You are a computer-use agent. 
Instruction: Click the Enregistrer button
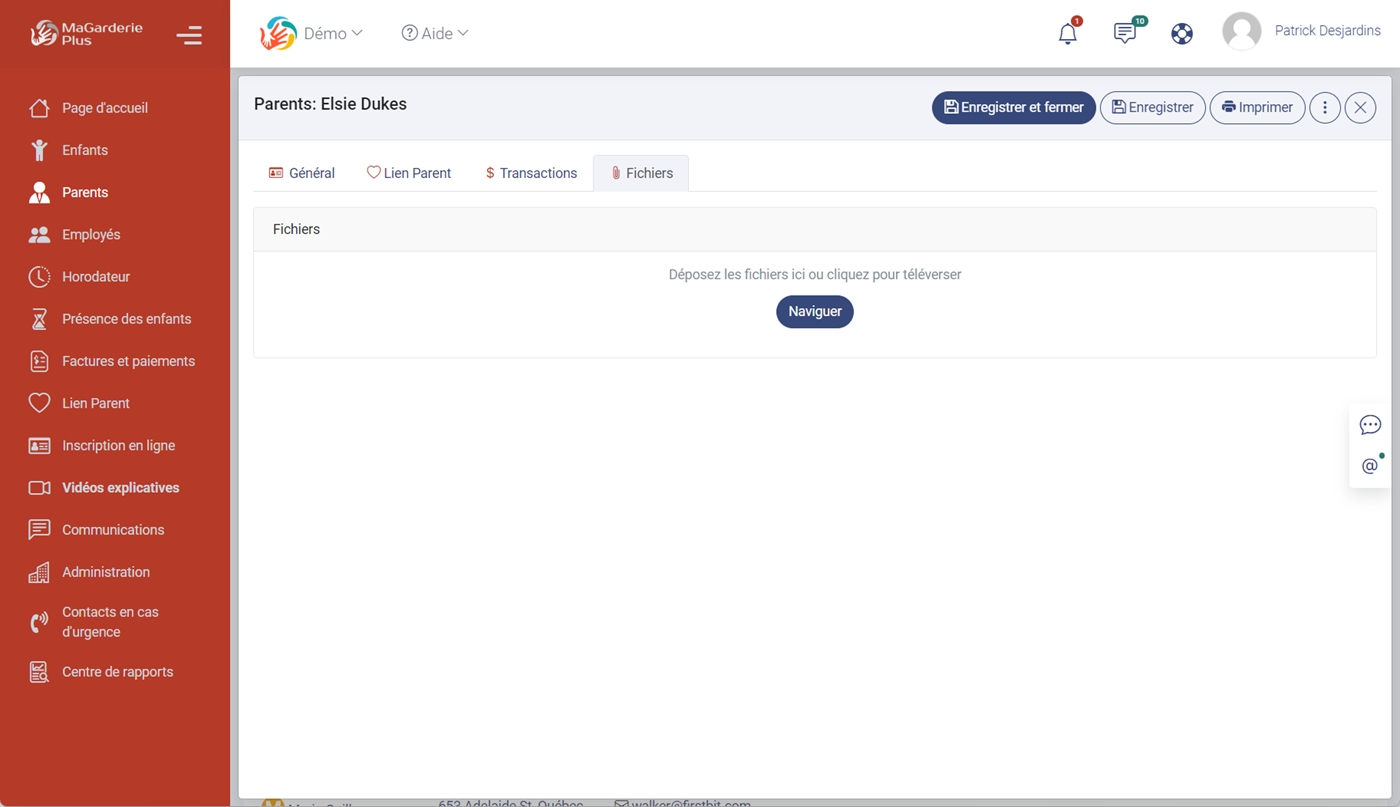1153,108
